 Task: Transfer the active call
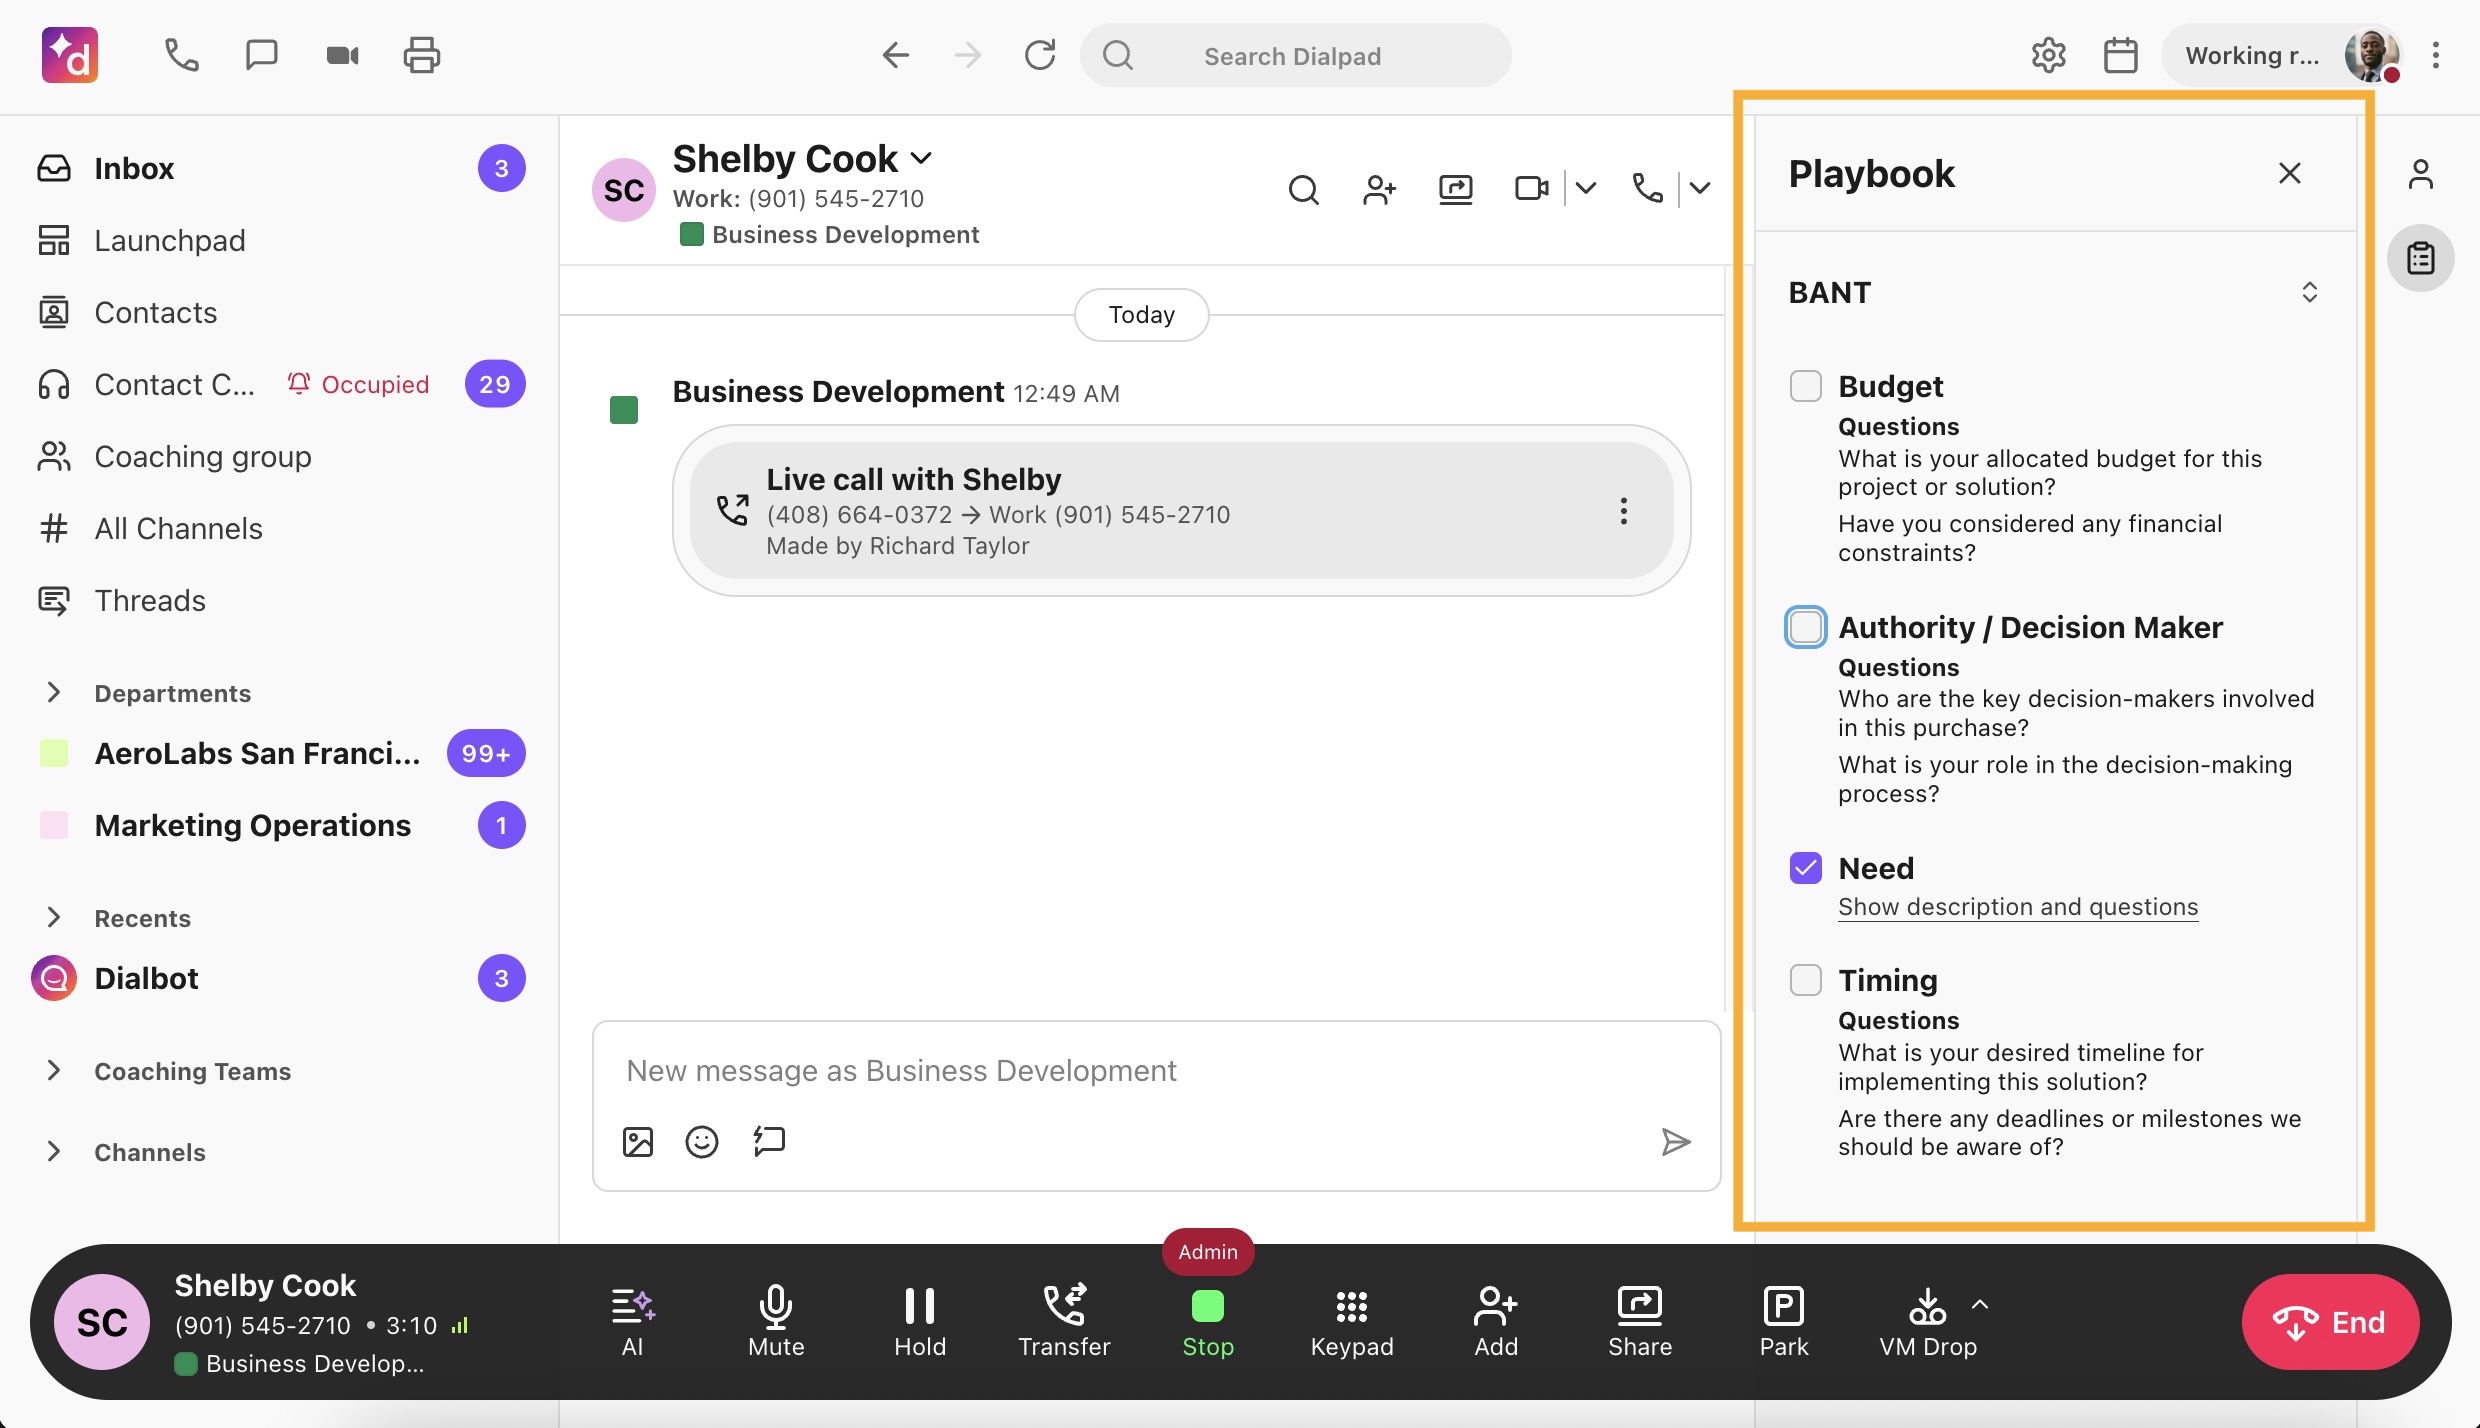[1063, 1322]
